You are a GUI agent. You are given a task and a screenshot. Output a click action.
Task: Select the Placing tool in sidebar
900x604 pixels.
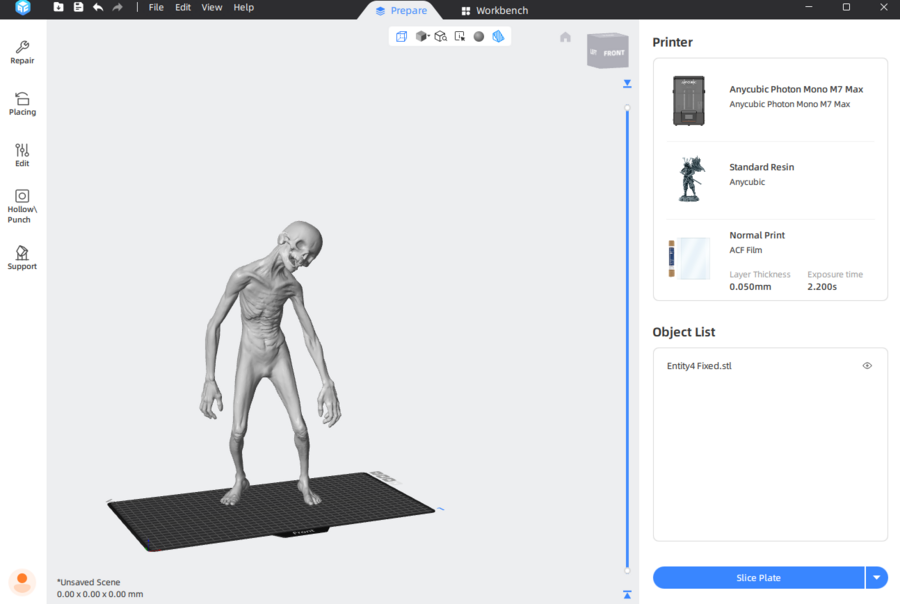[22, 103]
